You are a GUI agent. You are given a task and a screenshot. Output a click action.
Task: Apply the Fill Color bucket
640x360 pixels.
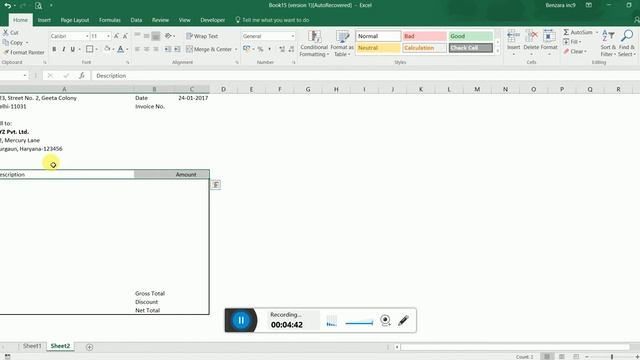[107, 49]
